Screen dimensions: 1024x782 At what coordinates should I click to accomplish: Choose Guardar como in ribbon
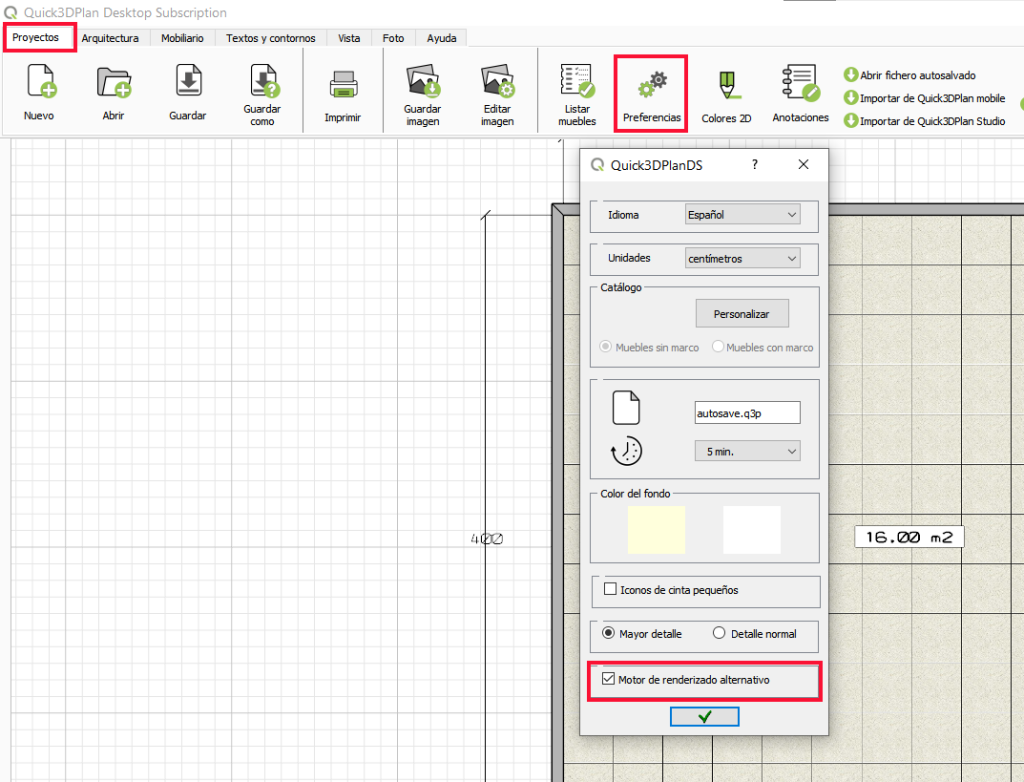263,93
